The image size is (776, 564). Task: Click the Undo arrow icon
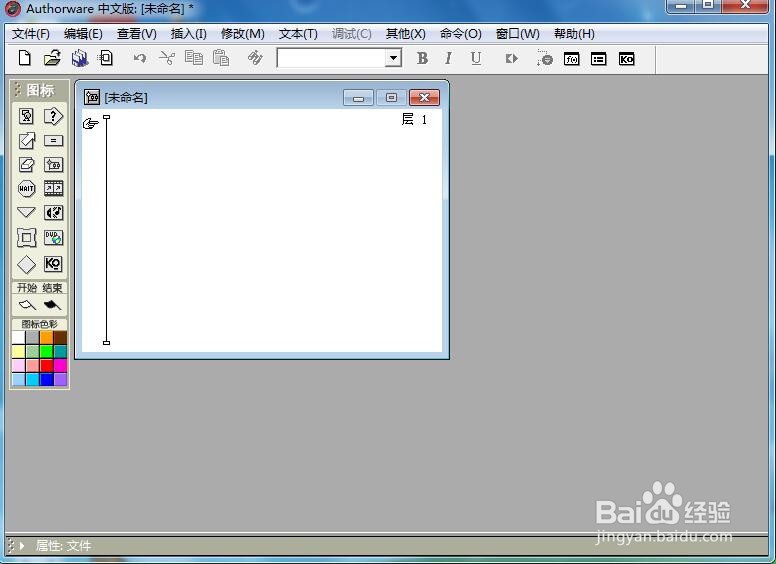click(x=140, y=58)
